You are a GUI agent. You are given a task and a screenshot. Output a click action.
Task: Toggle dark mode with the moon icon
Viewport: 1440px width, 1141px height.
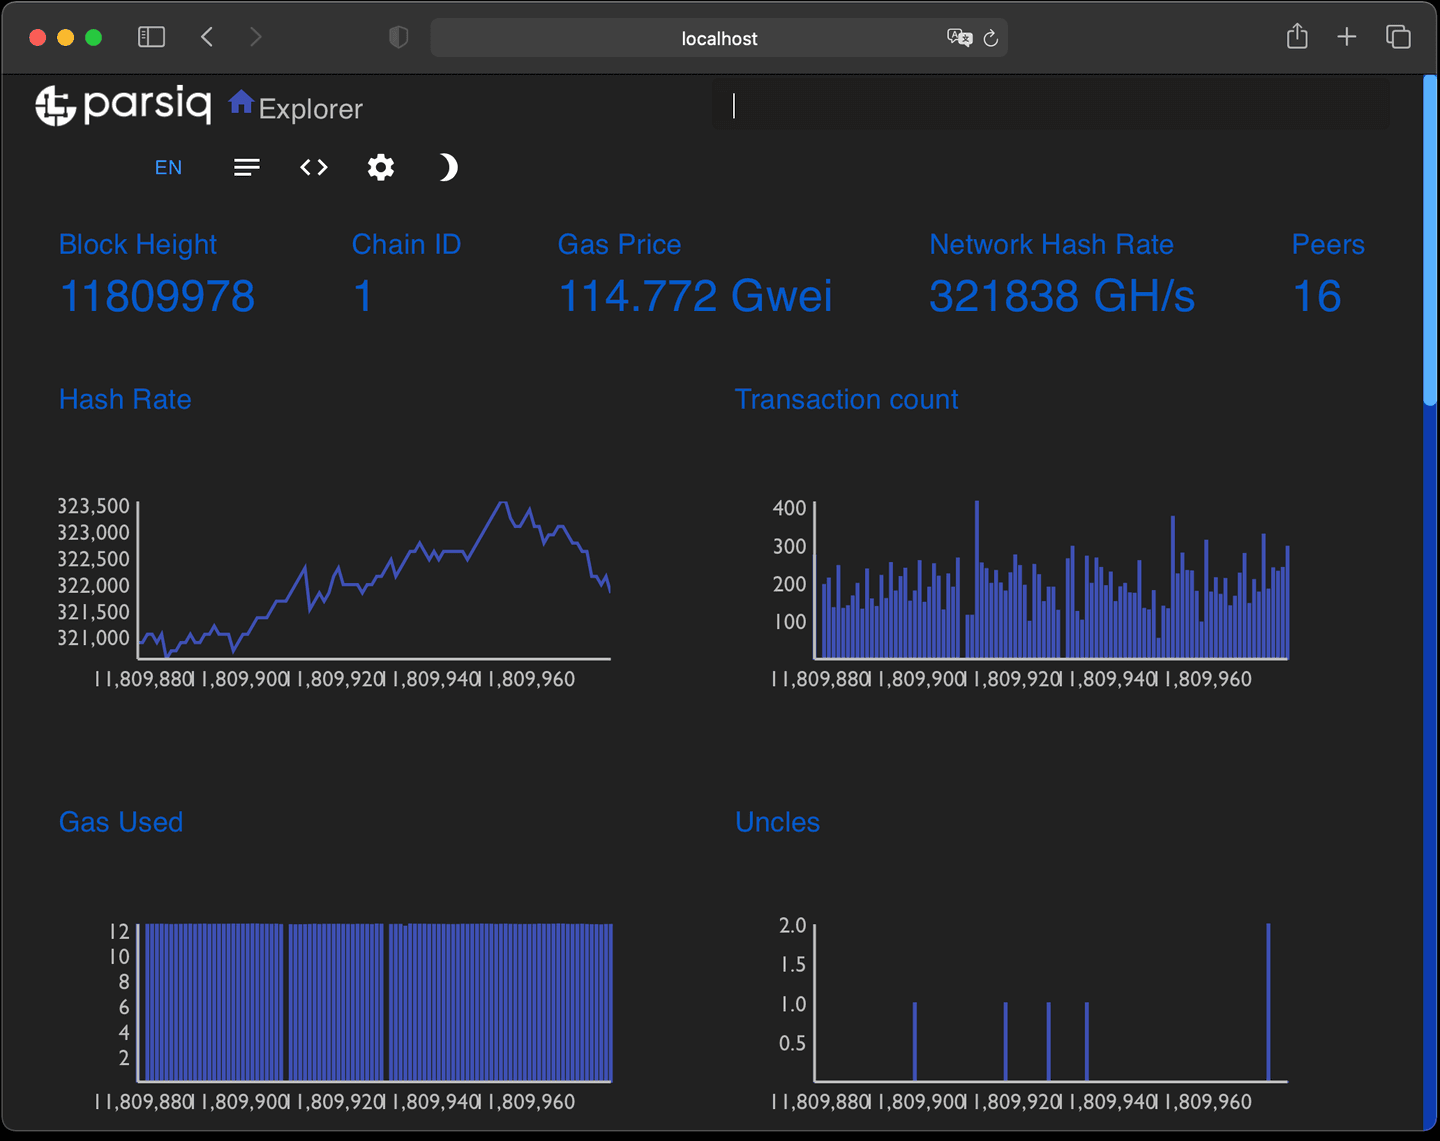448,167
